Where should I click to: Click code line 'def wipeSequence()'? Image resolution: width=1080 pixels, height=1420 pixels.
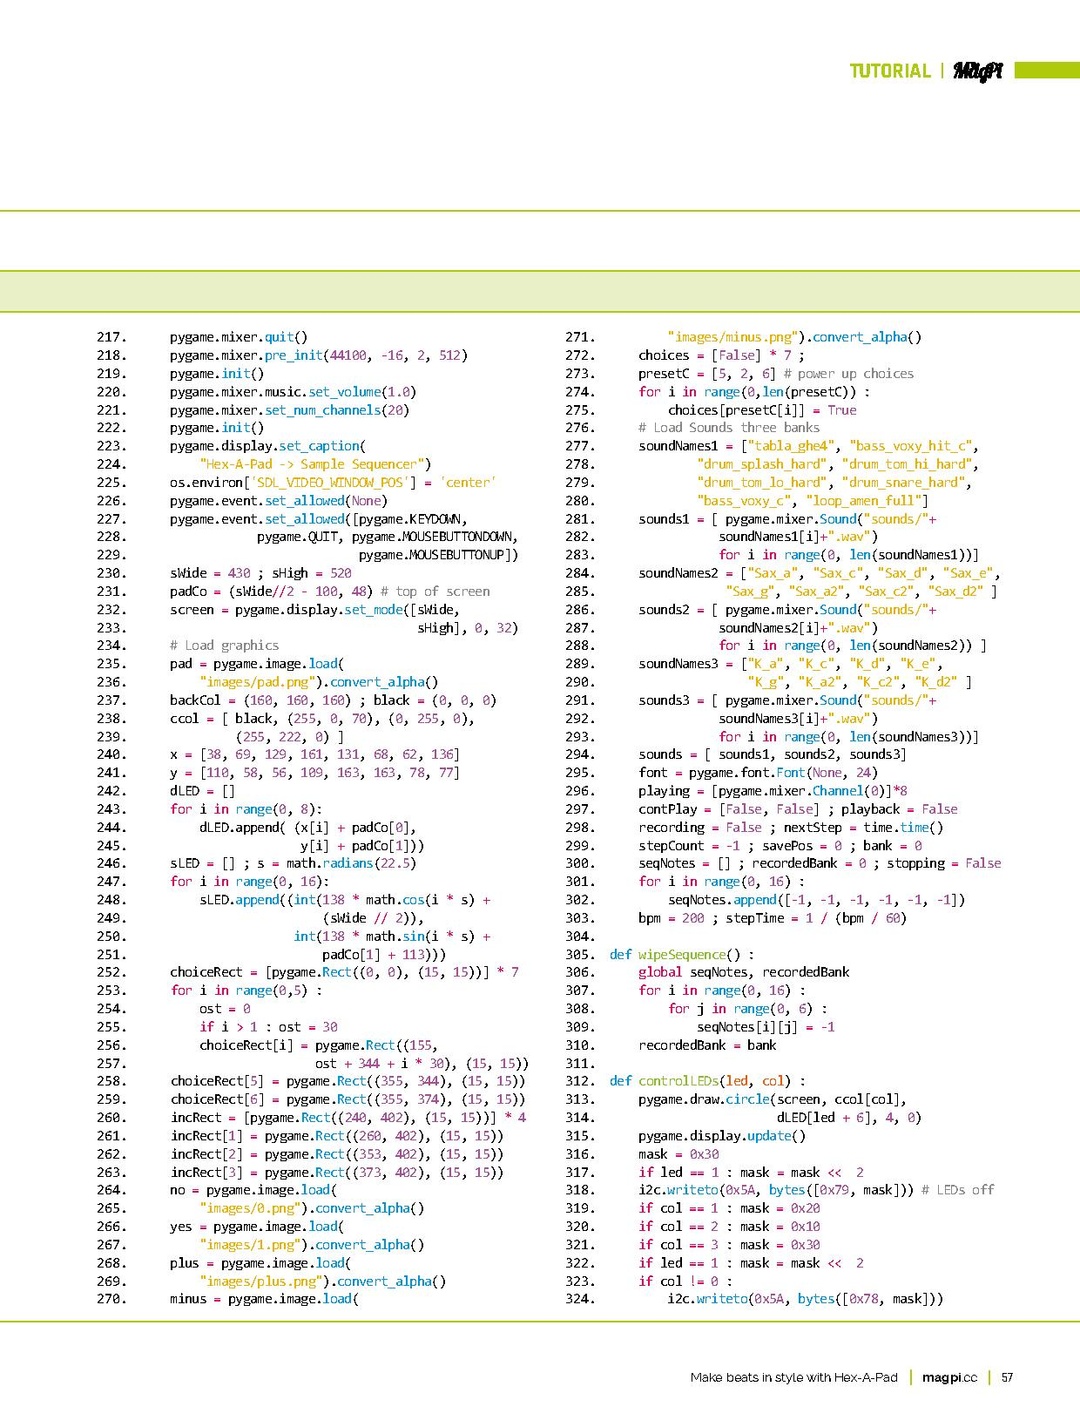[681, 954]
